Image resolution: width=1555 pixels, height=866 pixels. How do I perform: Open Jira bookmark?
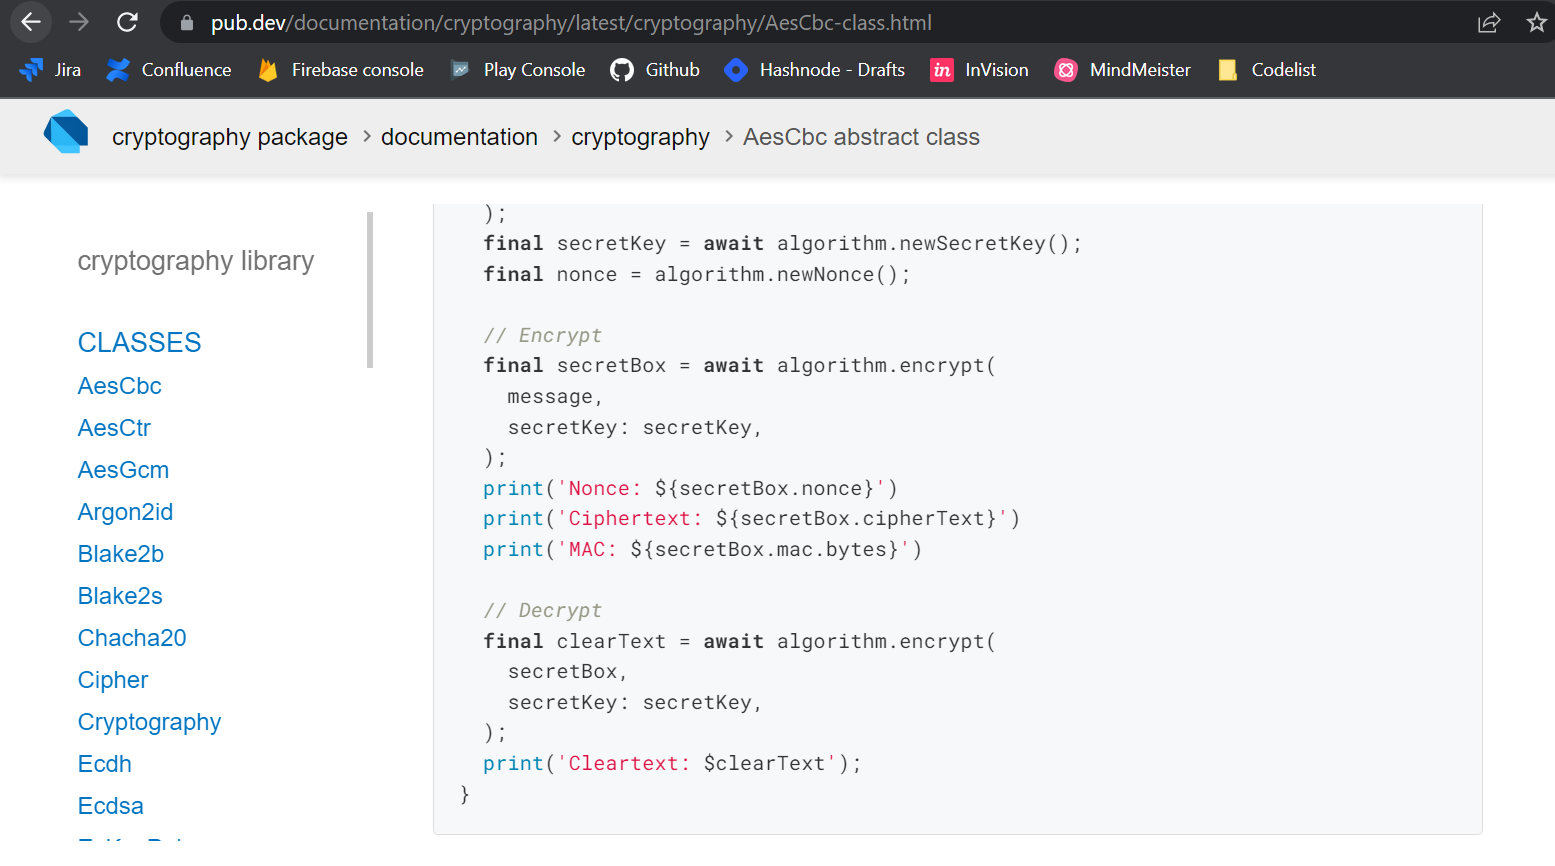50,70
